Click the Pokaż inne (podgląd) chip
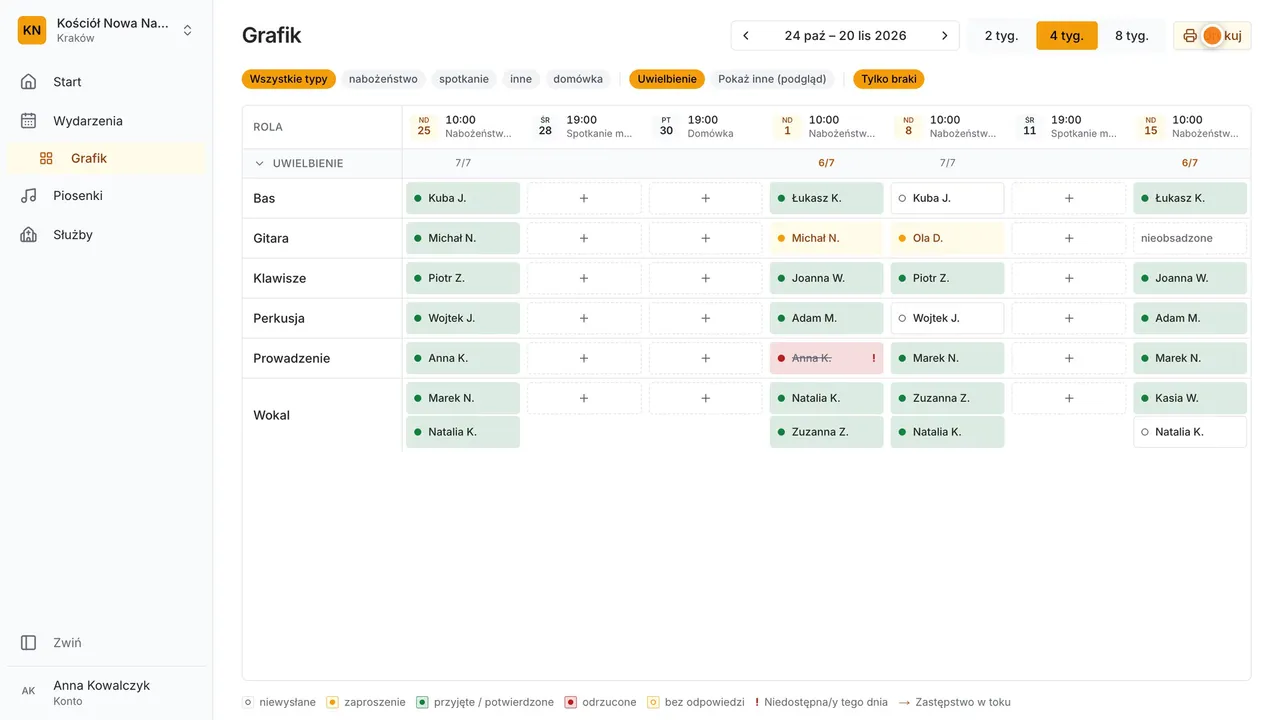 772,79
